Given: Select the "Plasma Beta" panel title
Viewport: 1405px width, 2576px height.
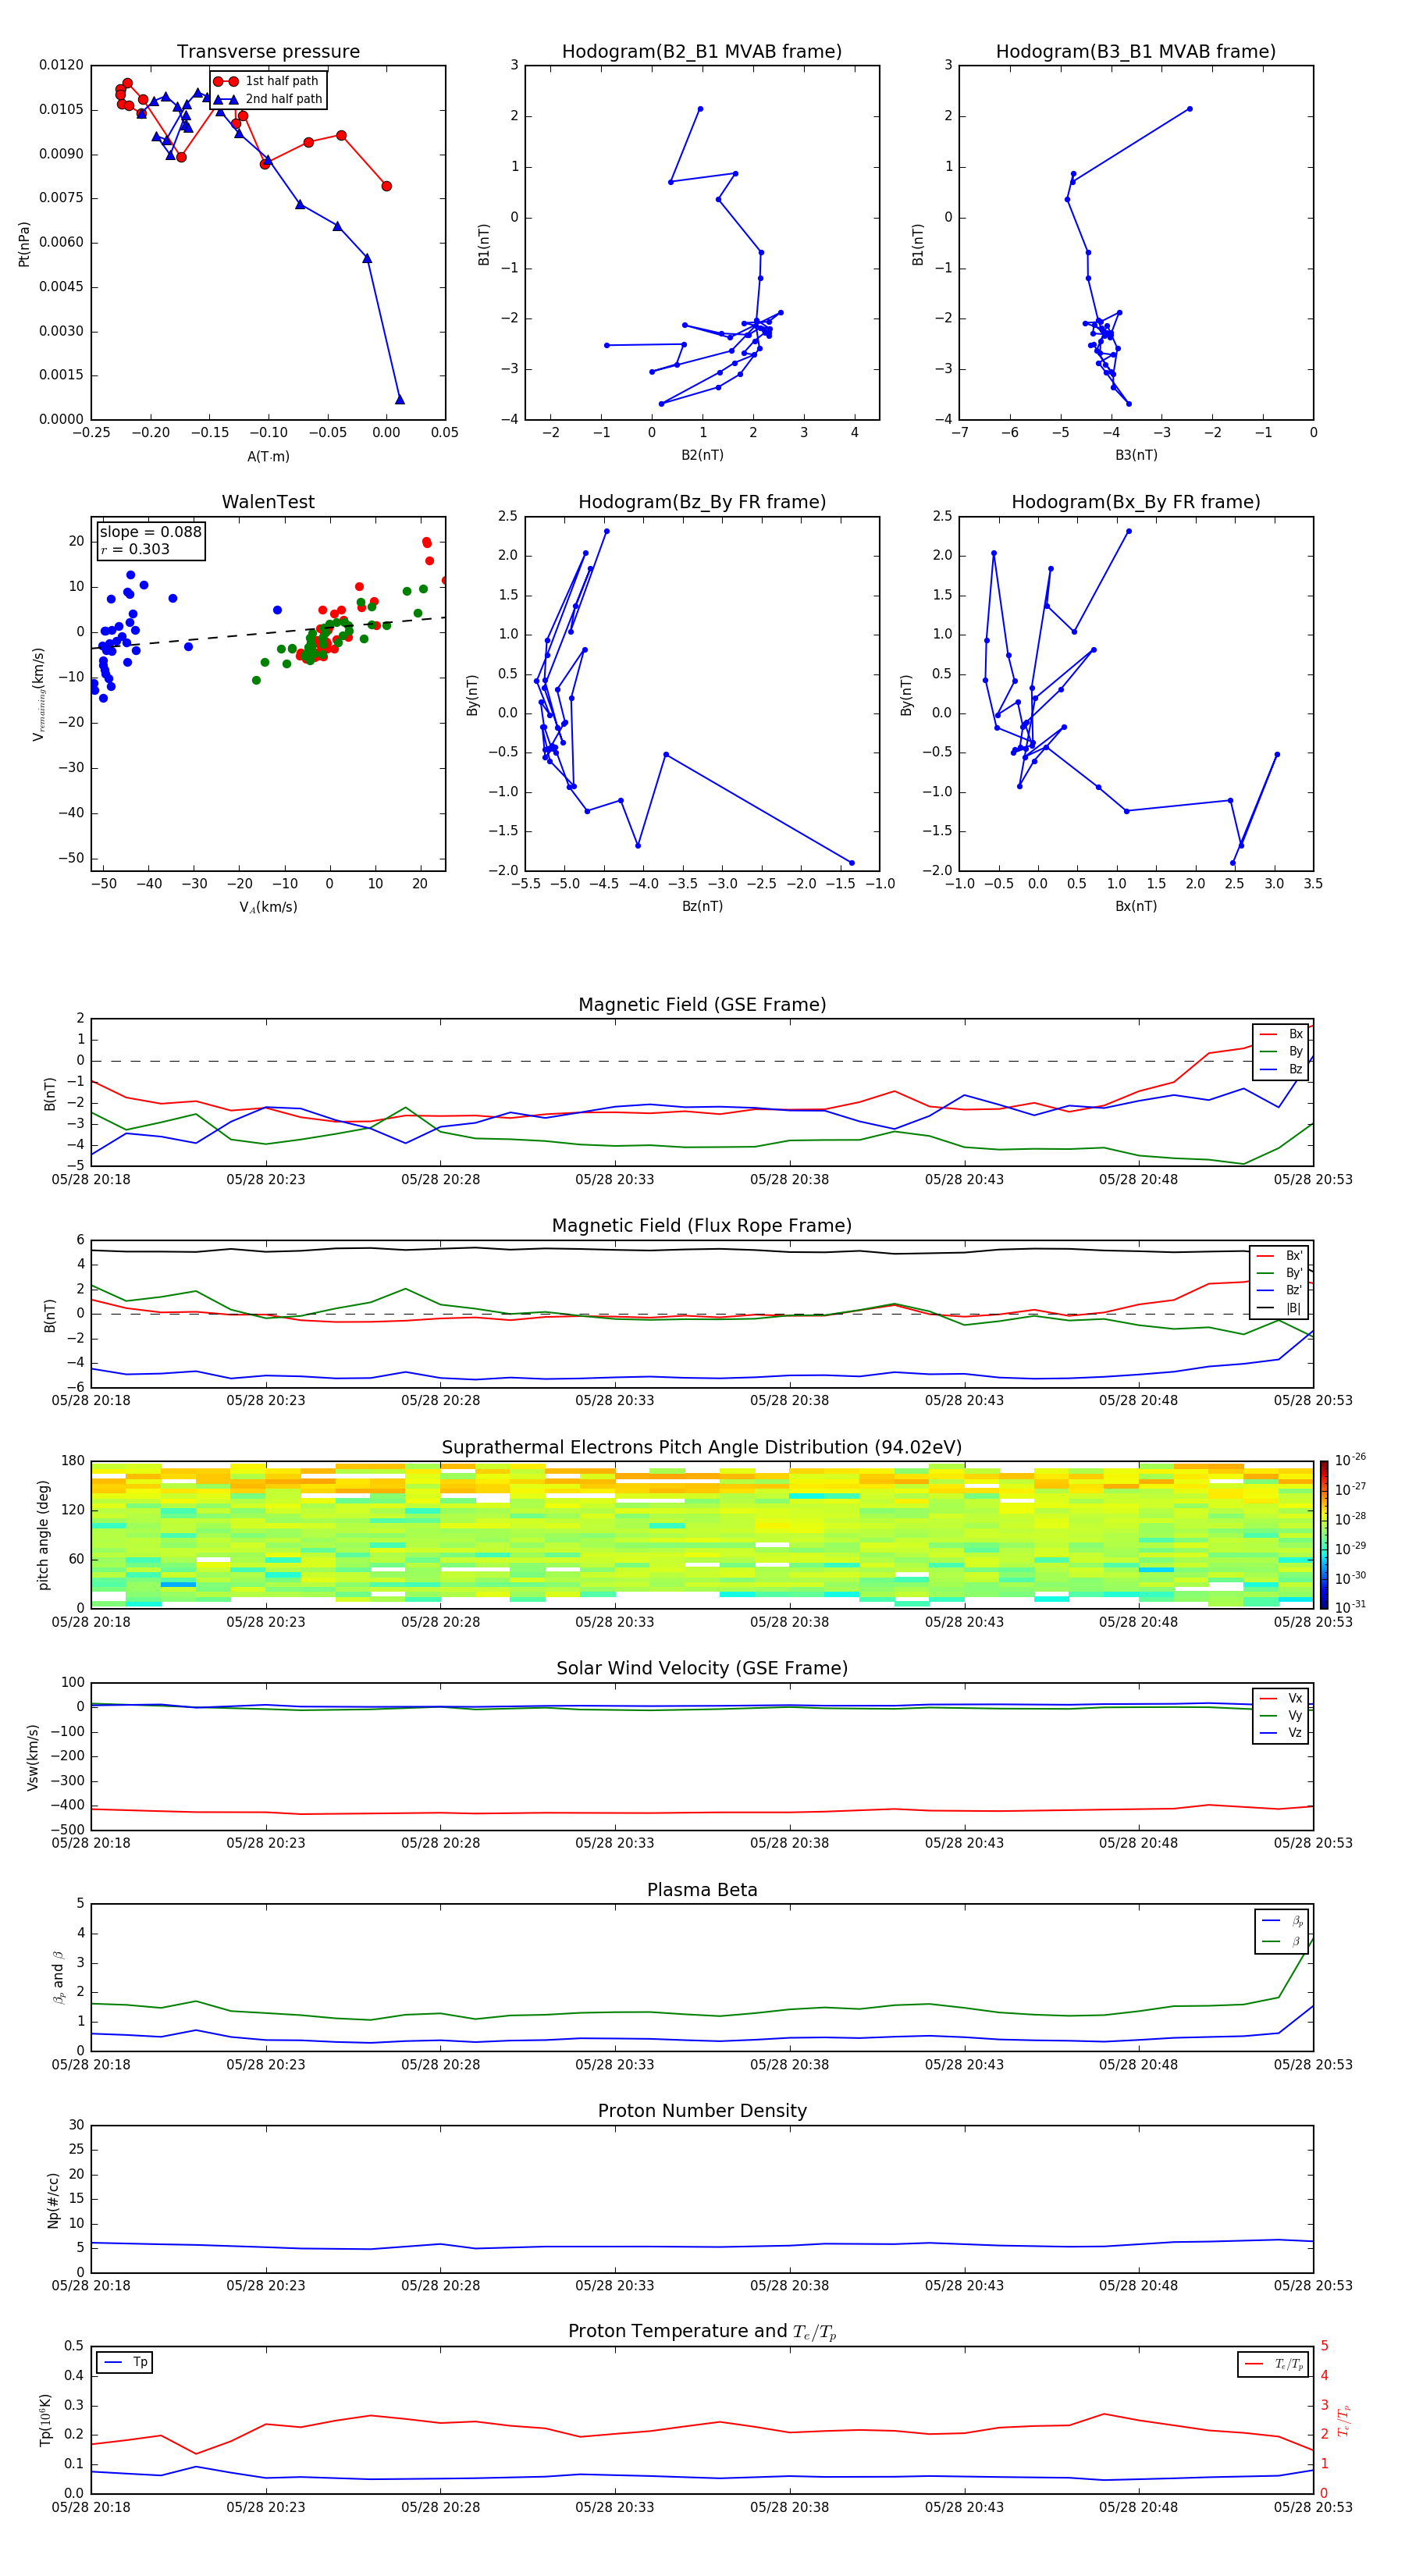Looking at the screenshot, I should (x=702, y=1891).
